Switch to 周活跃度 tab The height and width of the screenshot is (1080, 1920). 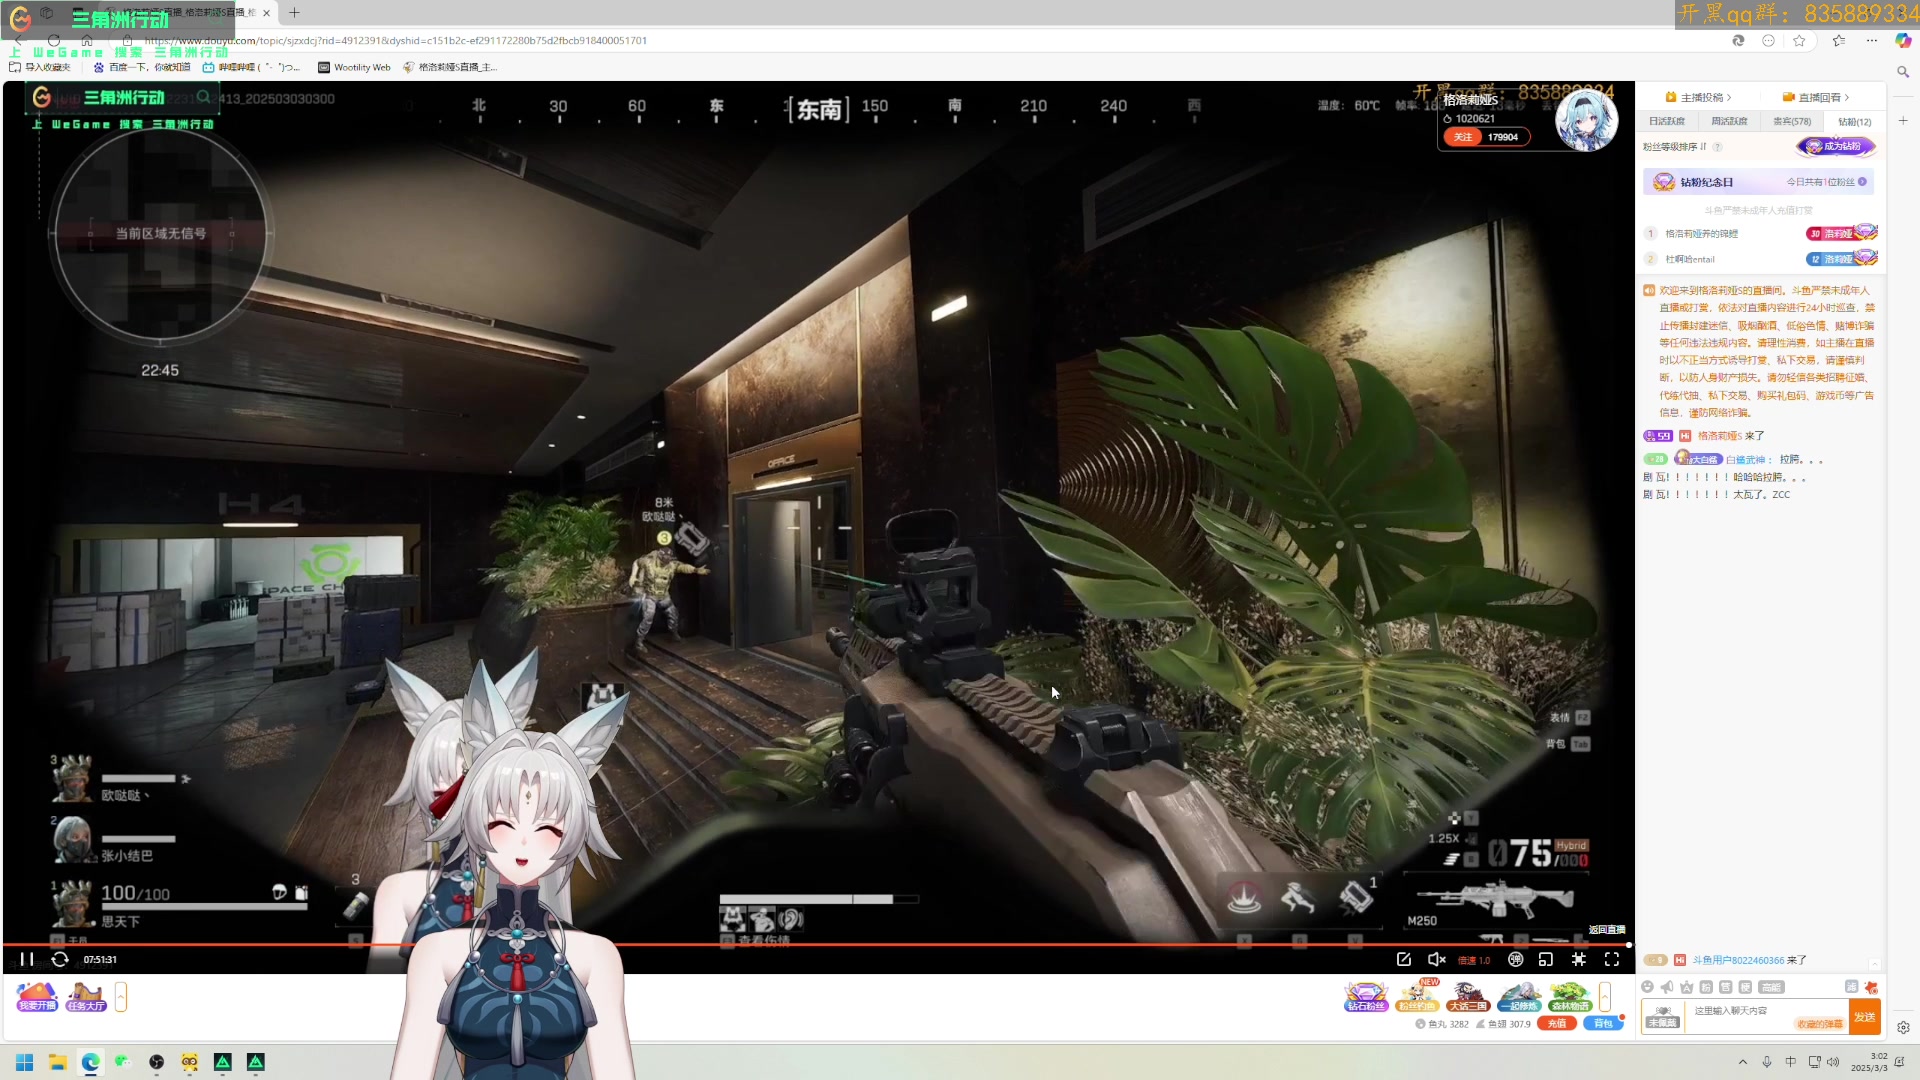coord(1729,121)
